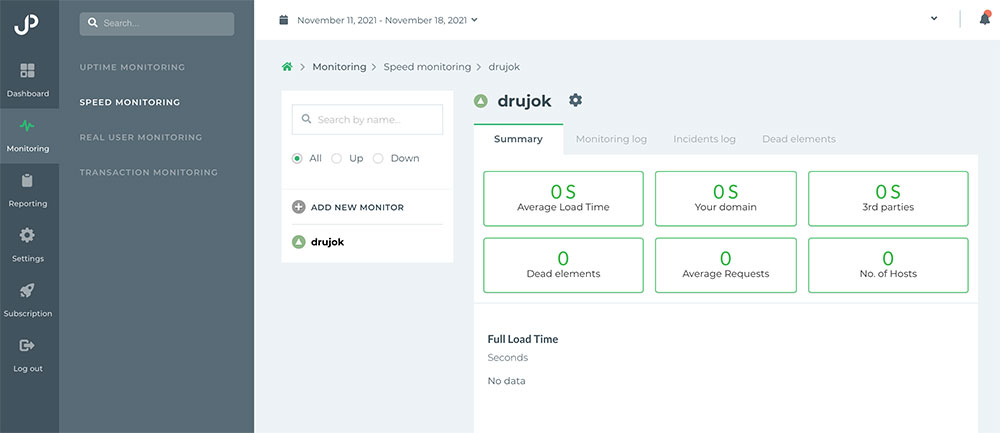Click Monitoring breadcrumb link
The height and width of the screenshot is (433, 1000).
point(339,66)
